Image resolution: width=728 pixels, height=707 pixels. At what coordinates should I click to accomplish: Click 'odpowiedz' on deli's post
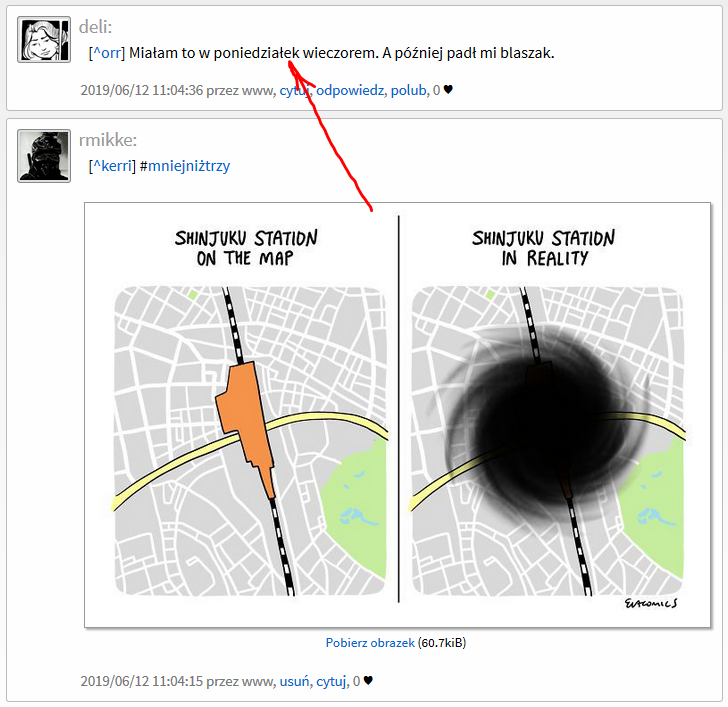tap(350, 90)
